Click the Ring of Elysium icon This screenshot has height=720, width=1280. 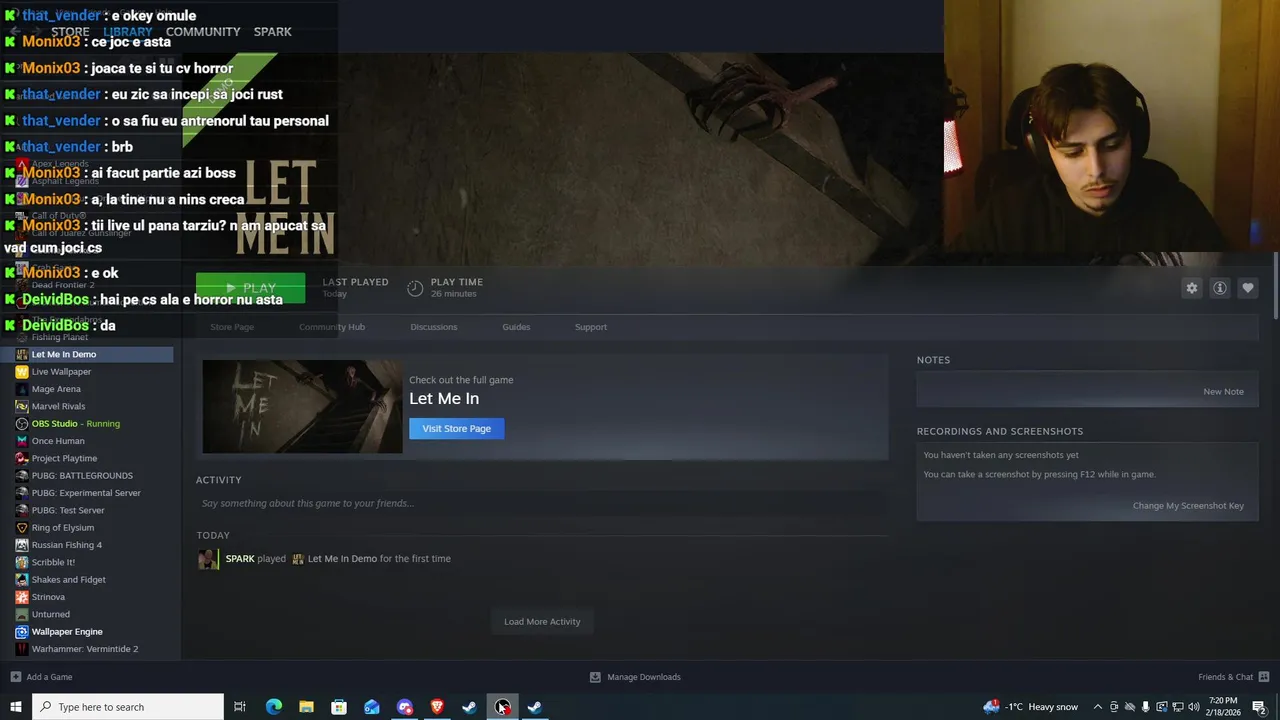coord(22,527)
